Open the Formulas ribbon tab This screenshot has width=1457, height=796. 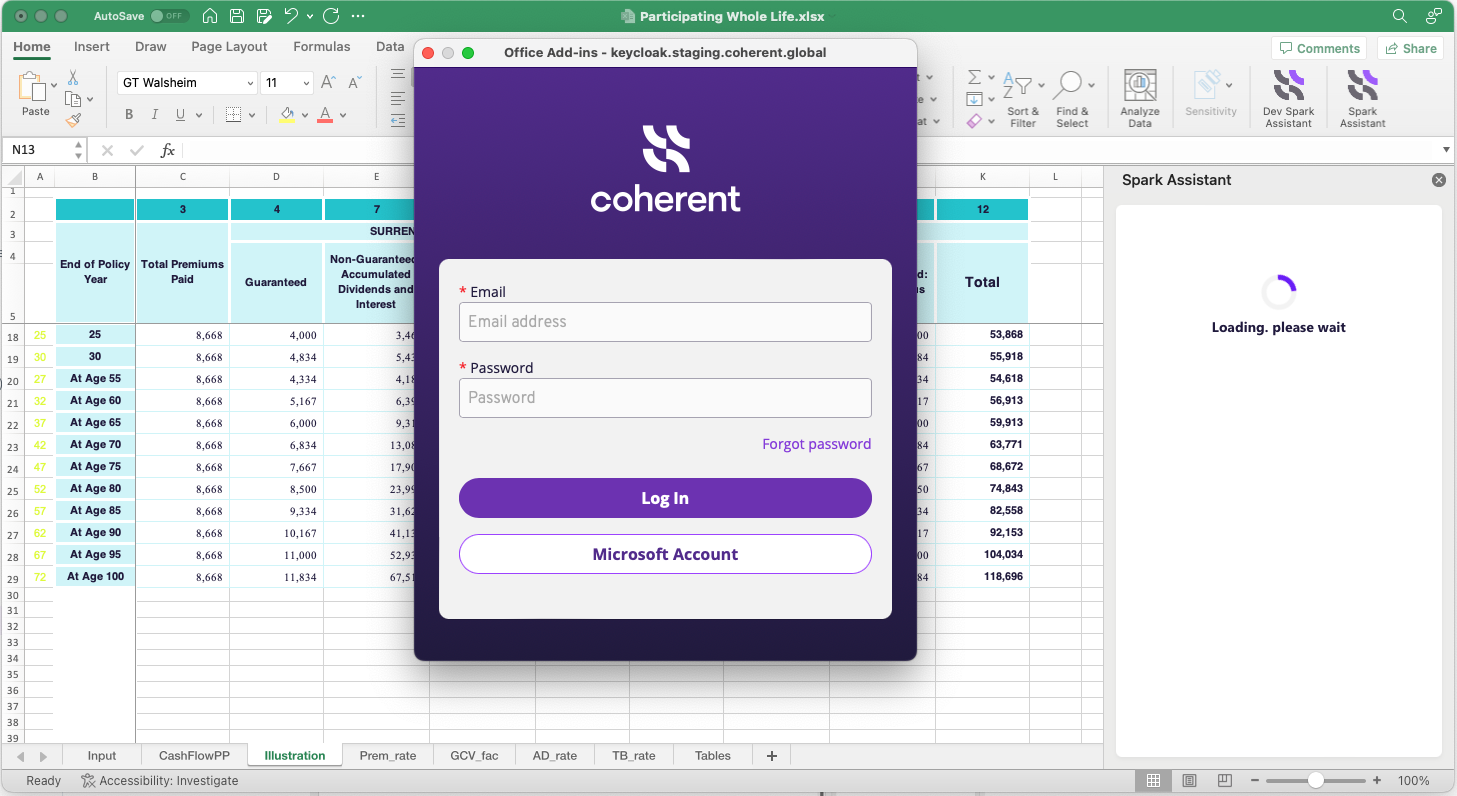coord(321,47)
